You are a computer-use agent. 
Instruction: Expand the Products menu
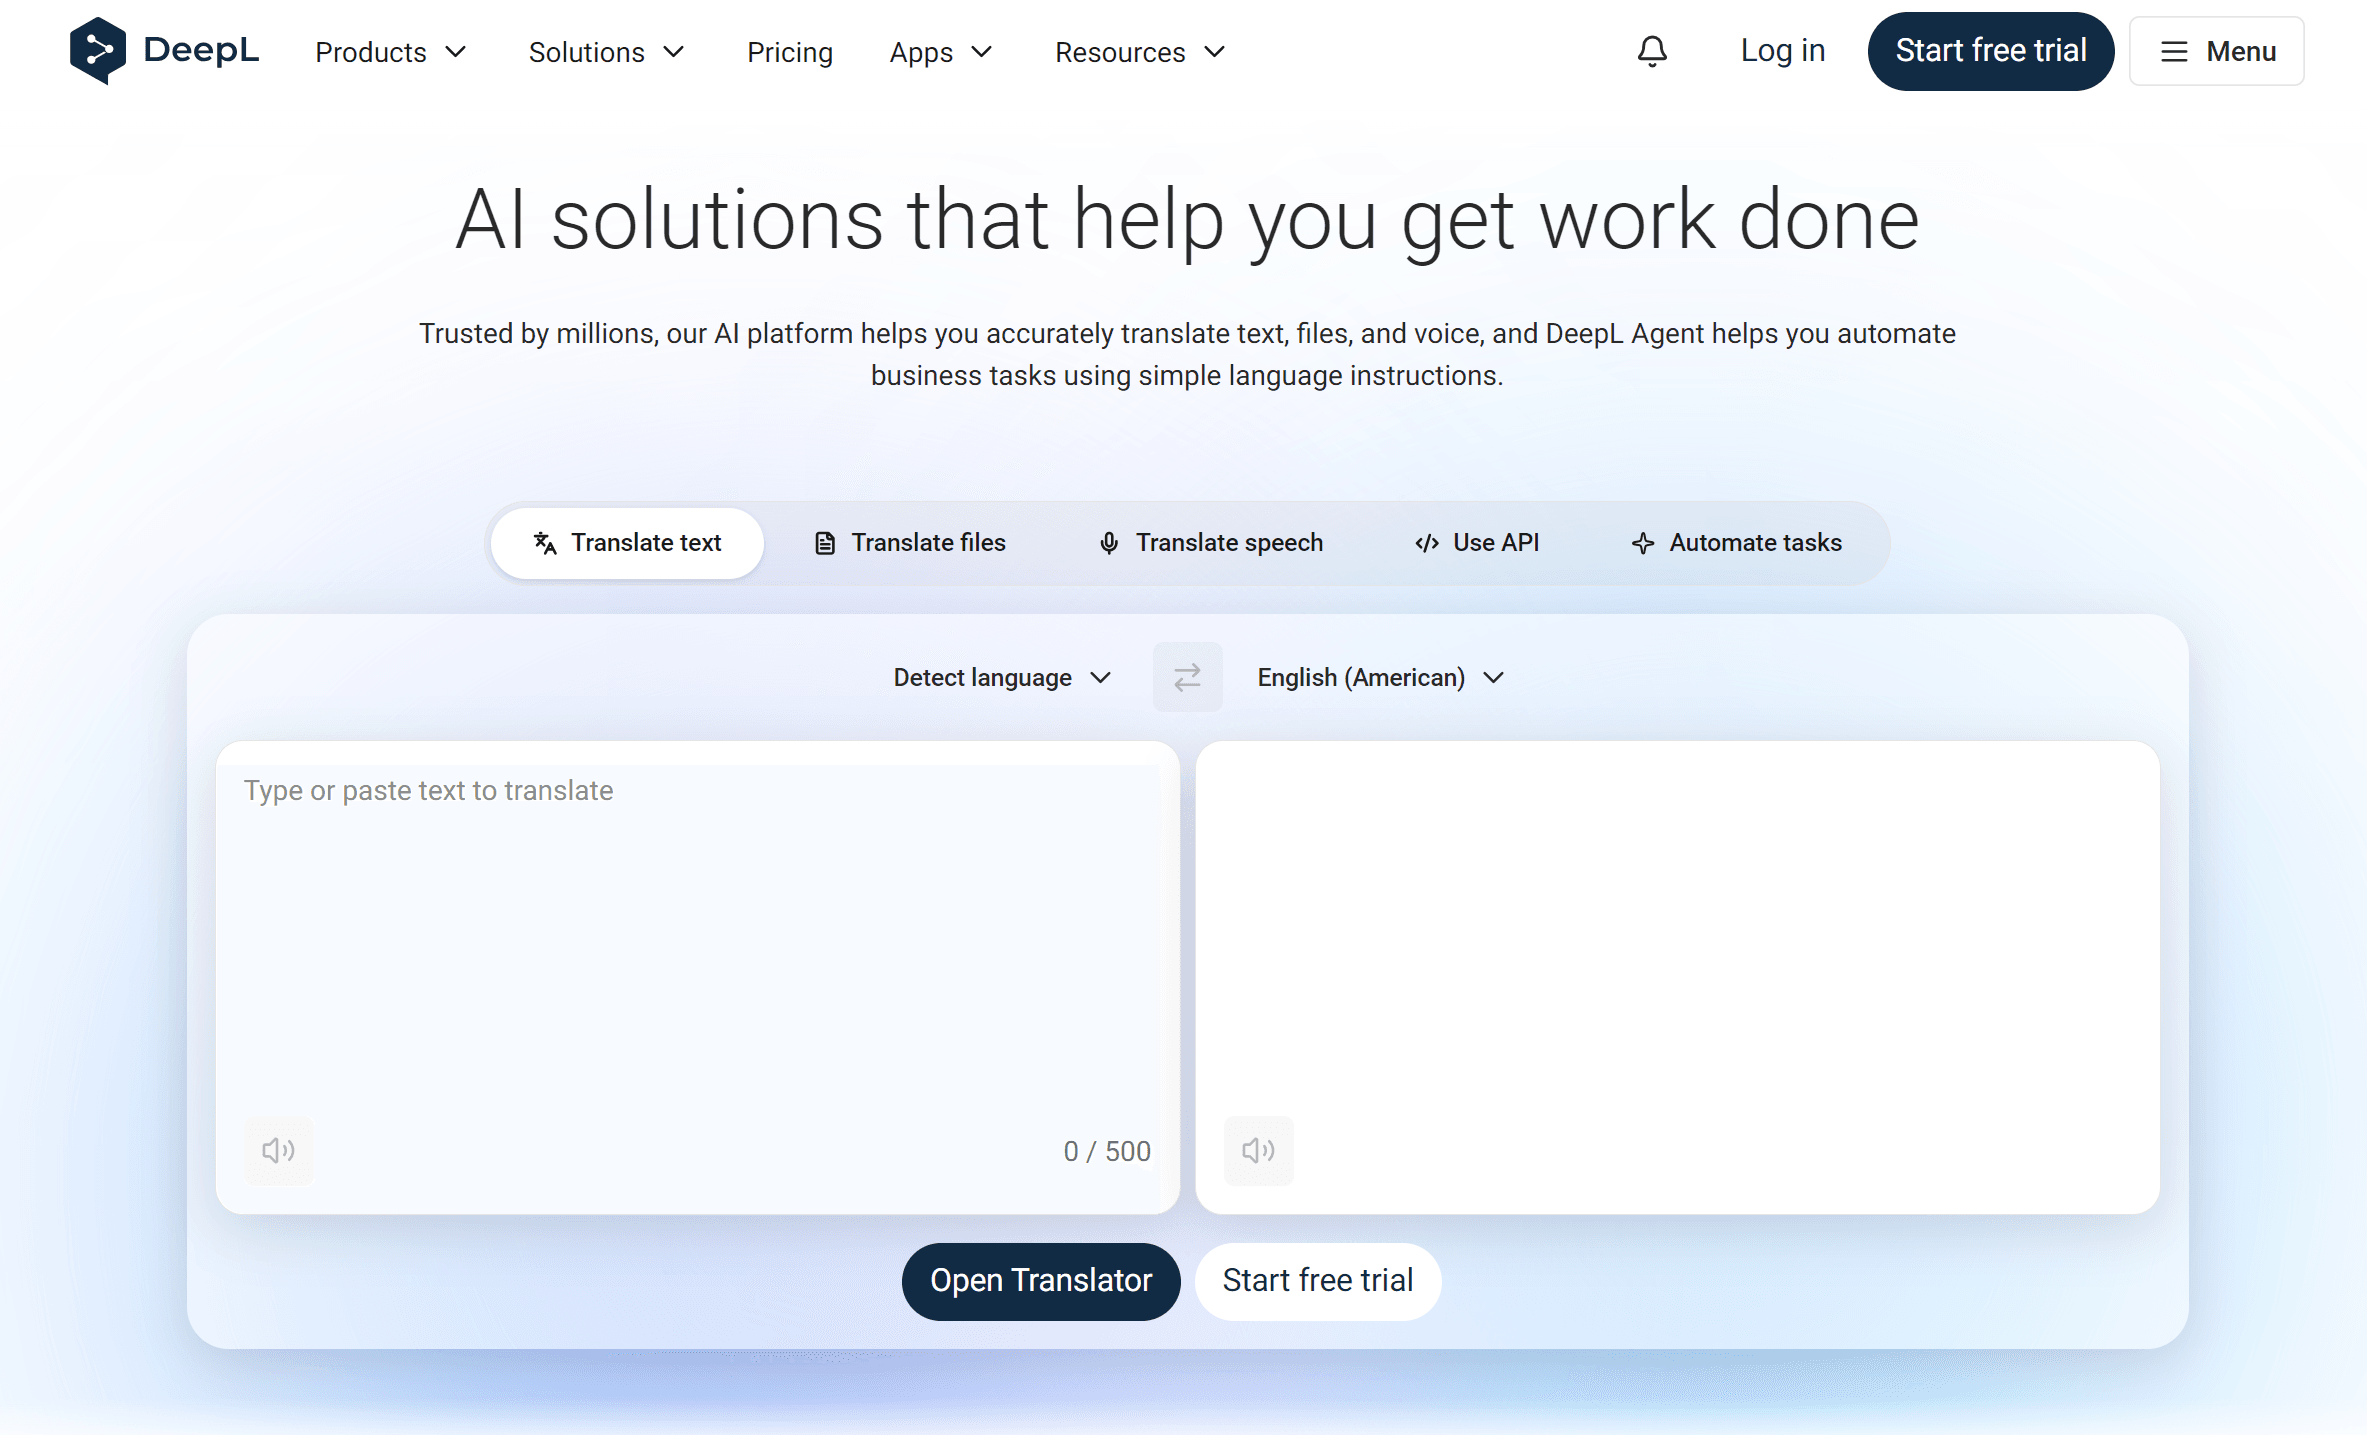pos(390,52)
